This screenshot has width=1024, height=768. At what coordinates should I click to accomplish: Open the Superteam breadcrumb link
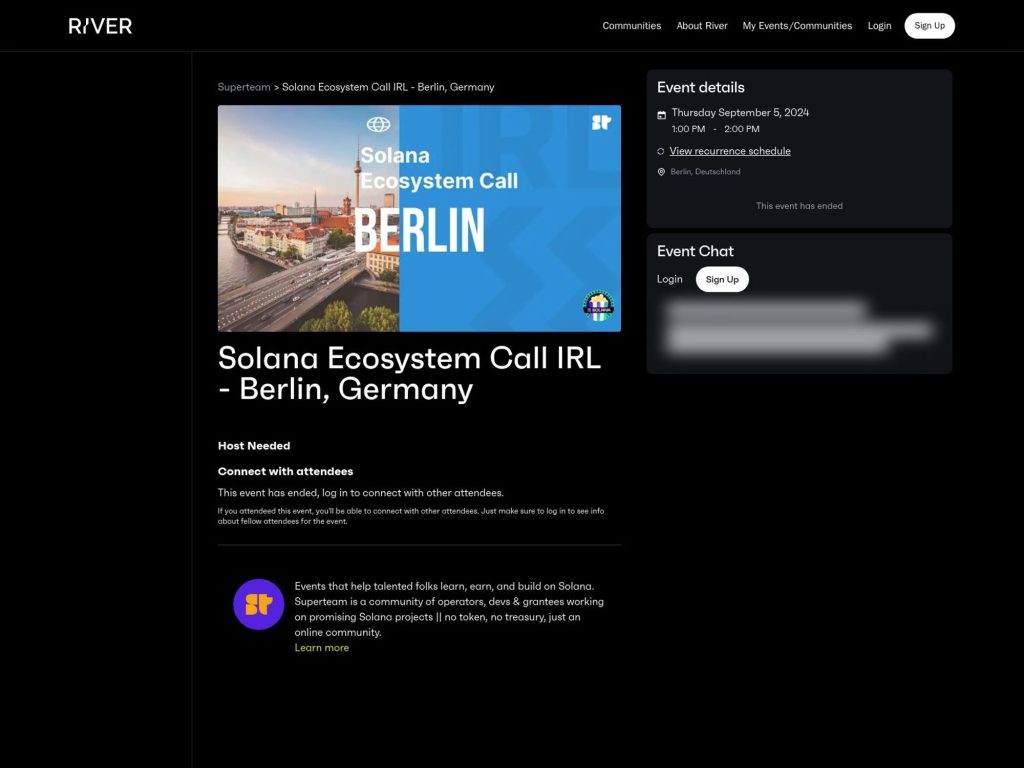244,87
